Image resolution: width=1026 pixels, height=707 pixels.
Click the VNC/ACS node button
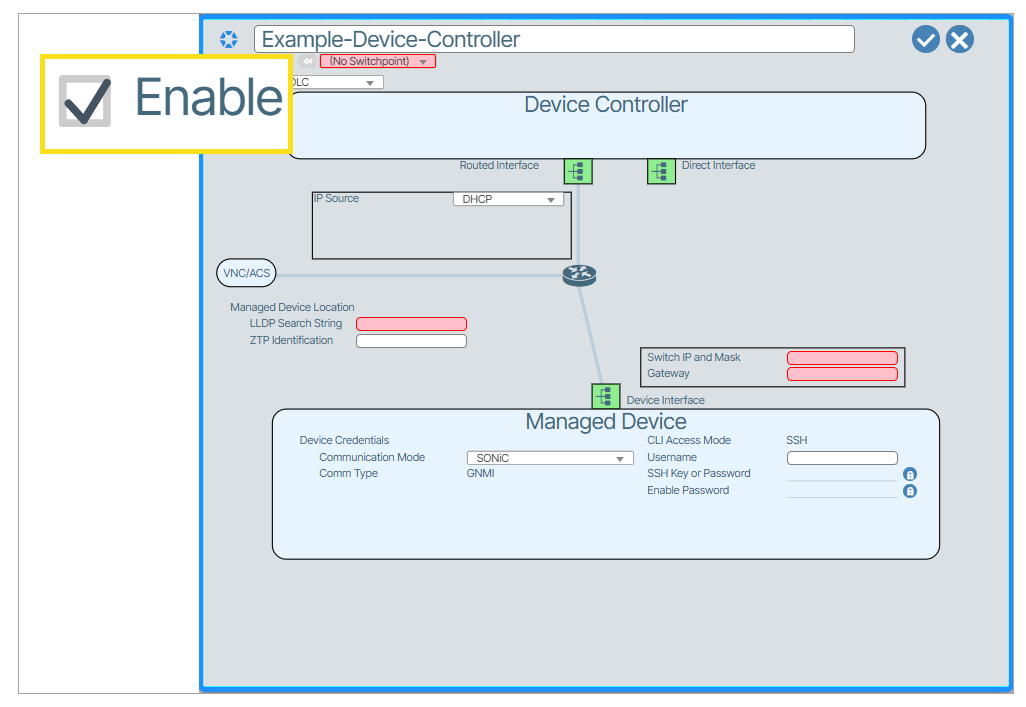tap(246, 273)
